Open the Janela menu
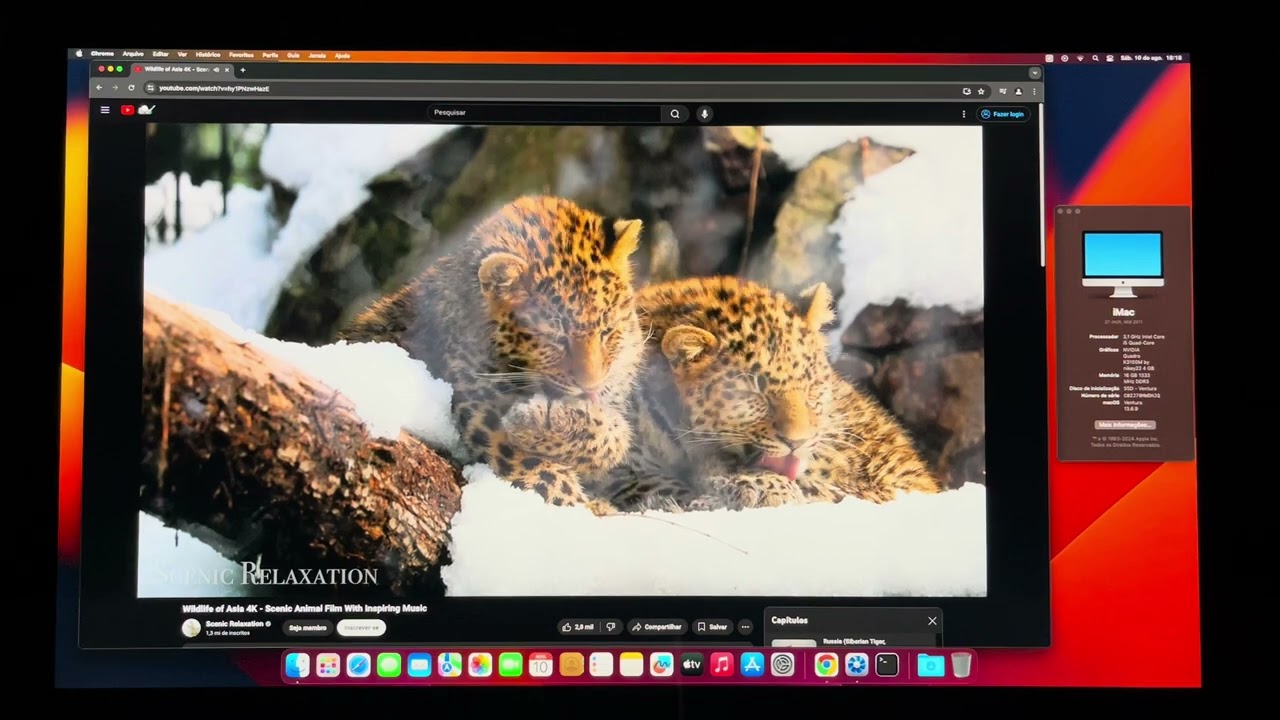This screenshot has width=1280, height=720. click(317, 55)
